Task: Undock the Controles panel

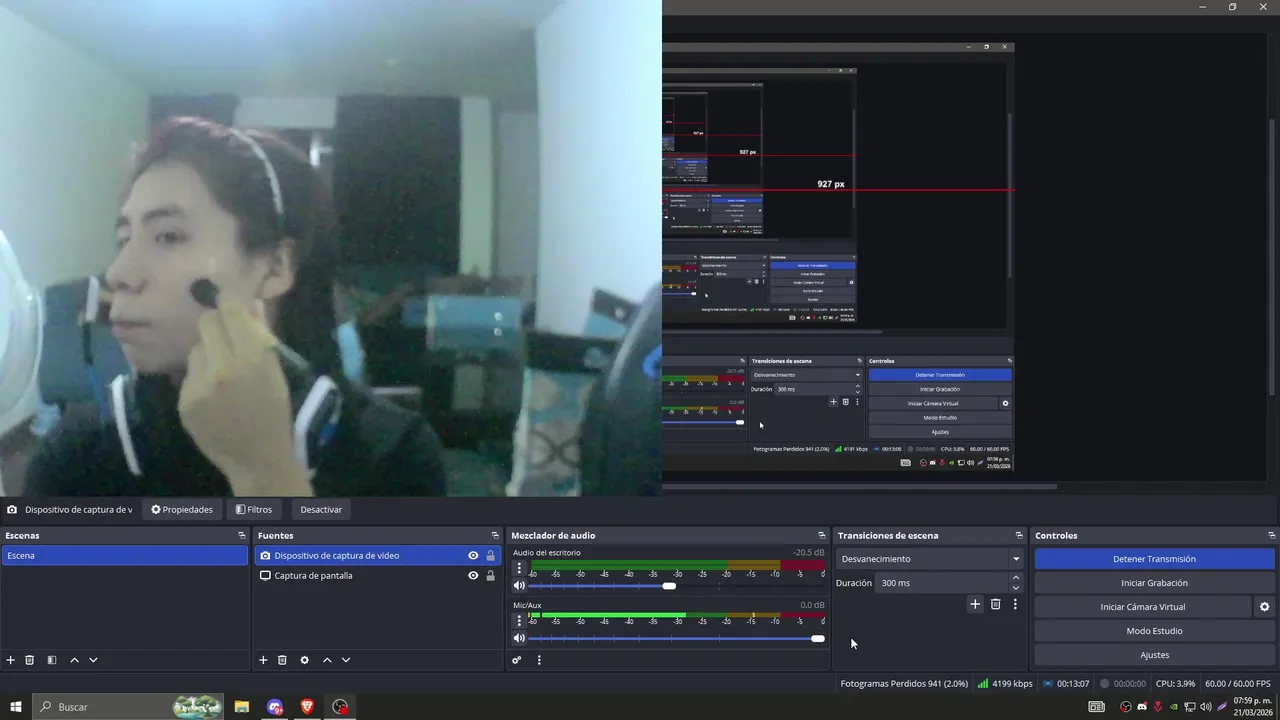Action: tap(1271, 536)
